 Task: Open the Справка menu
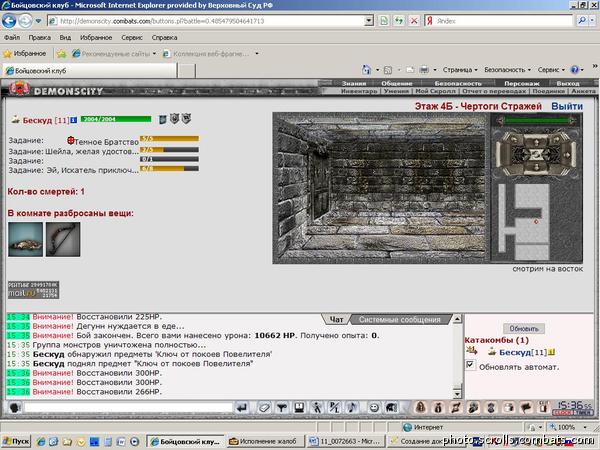(164, 38)
